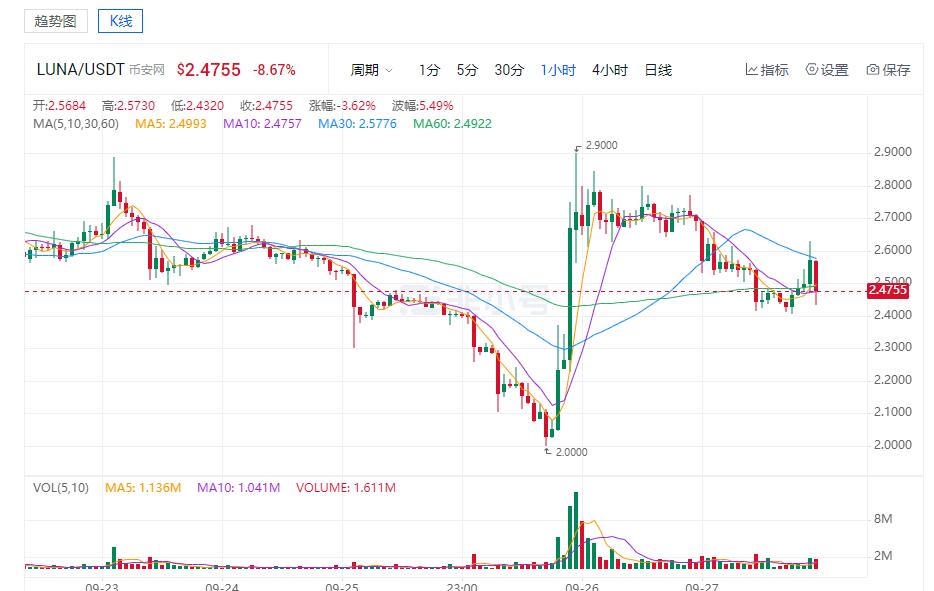
Task: Click the MA30: 2.5776 legend label
Action: [x=357, y=124]
